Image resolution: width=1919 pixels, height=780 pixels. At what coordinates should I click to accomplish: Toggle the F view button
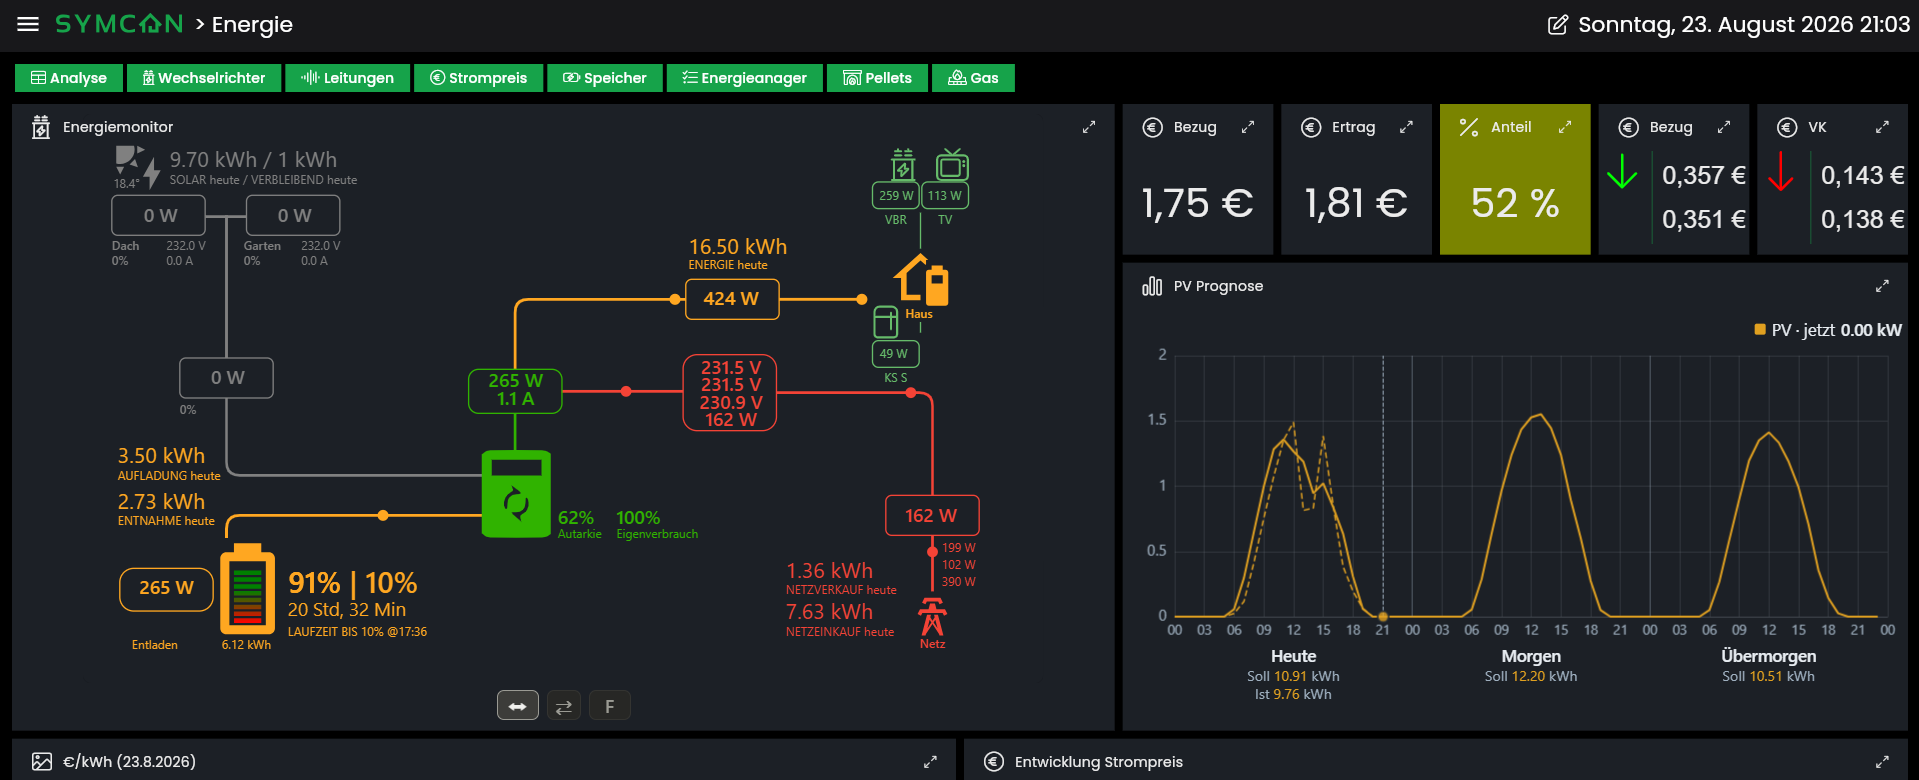tap(610, 706)
